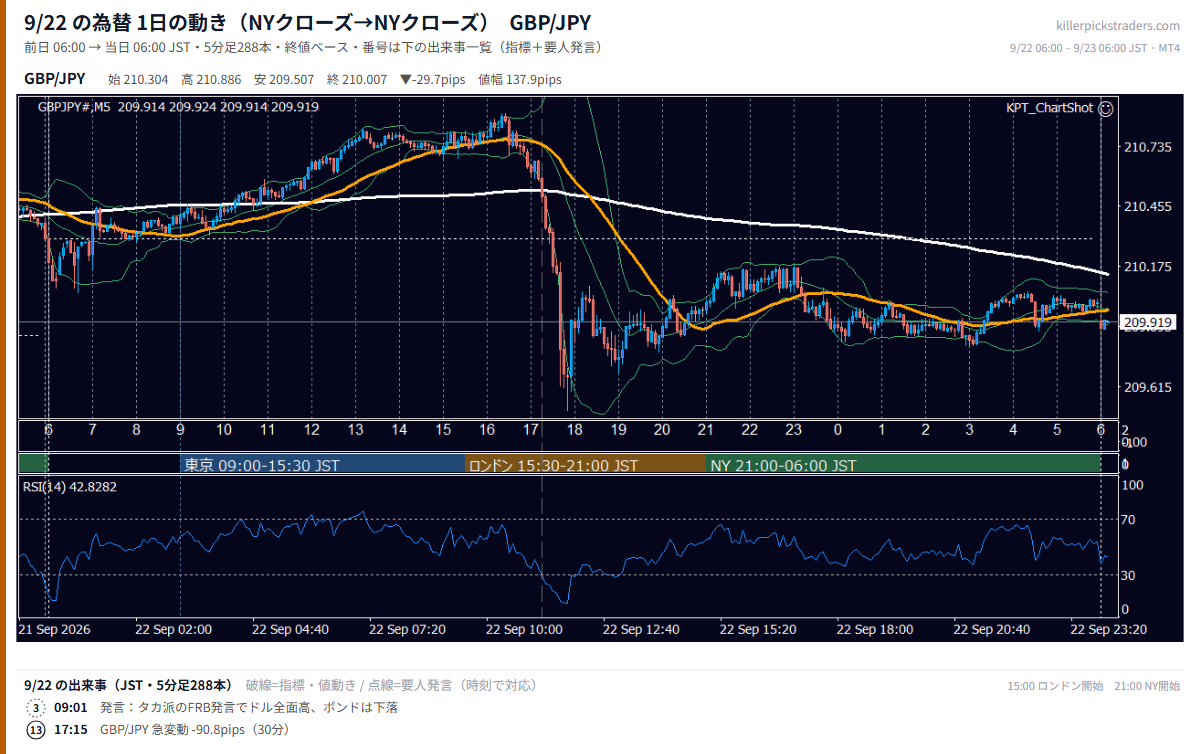Click the high price 高 210.886
Image resolution: width=1200 pixels, height=754 pixels.
click(x=213, y=80)
